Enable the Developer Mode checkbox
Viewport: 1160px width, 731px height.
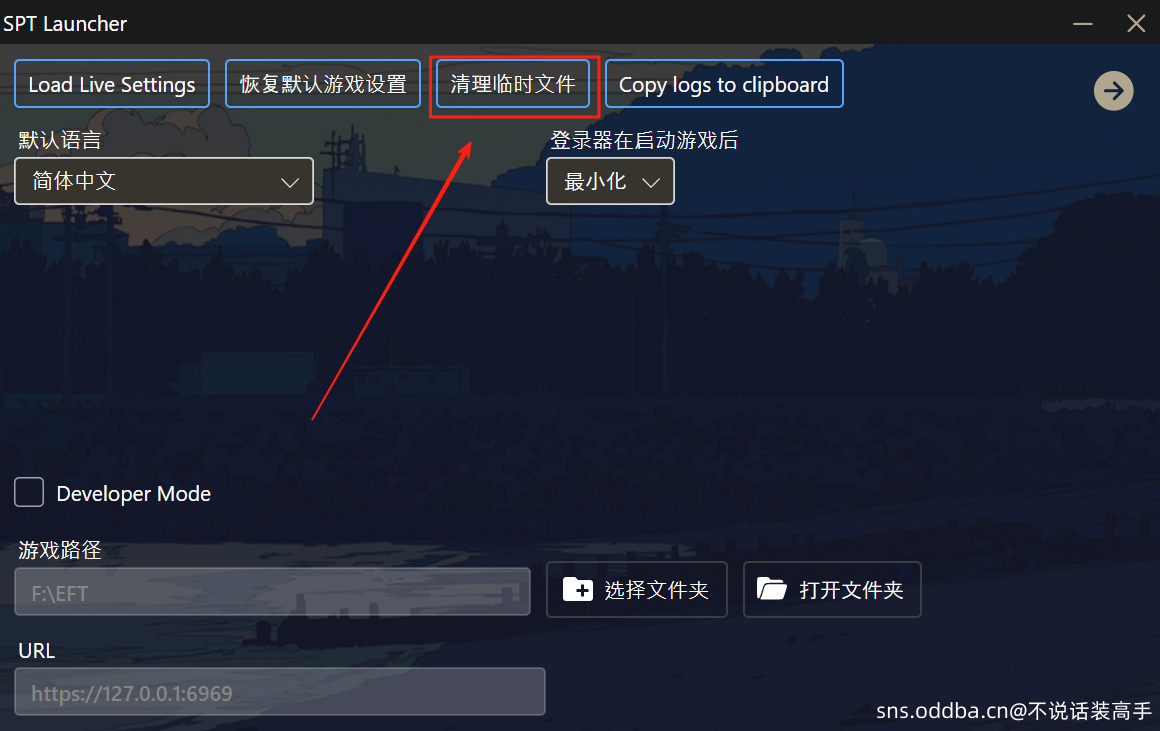click(x=29, y=493)
